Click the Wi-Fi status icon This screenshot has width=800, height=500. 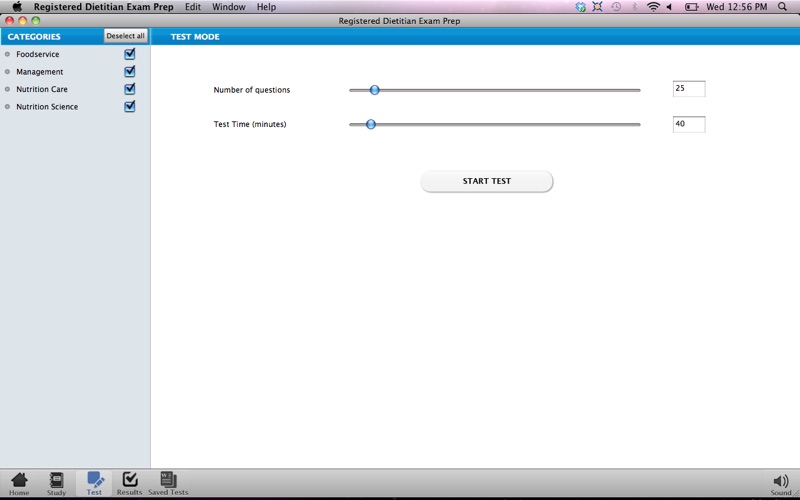(x=653, y=7)
